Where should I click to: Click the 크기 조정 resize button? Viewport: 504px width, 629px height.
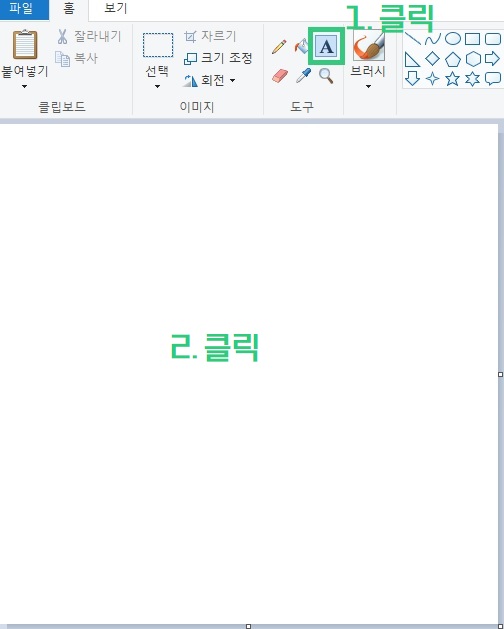click(x=218, y=58)
